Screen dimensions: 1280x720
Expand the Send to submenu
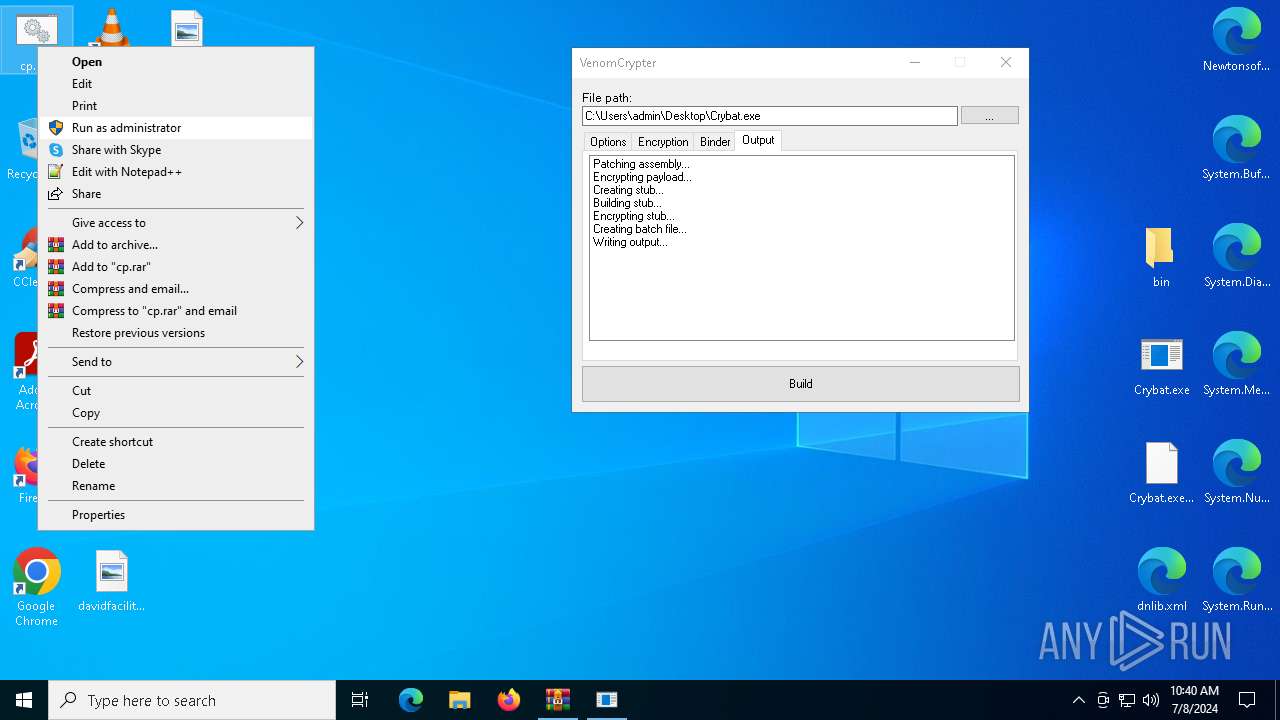click(x=176, y=362)
